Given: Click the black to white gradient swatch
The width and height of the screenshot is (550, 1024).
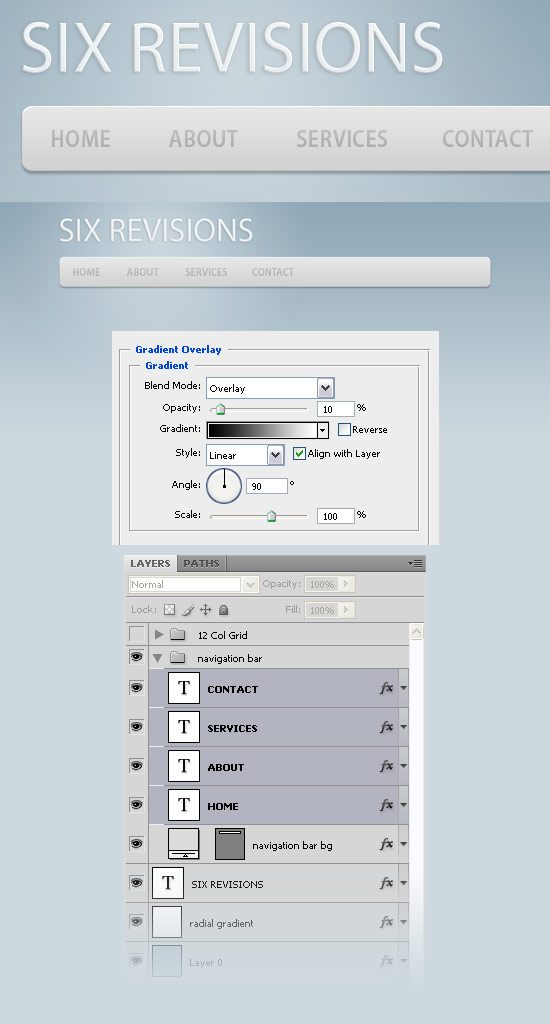Looking at the screenshot, I should [x=262, y=430].
